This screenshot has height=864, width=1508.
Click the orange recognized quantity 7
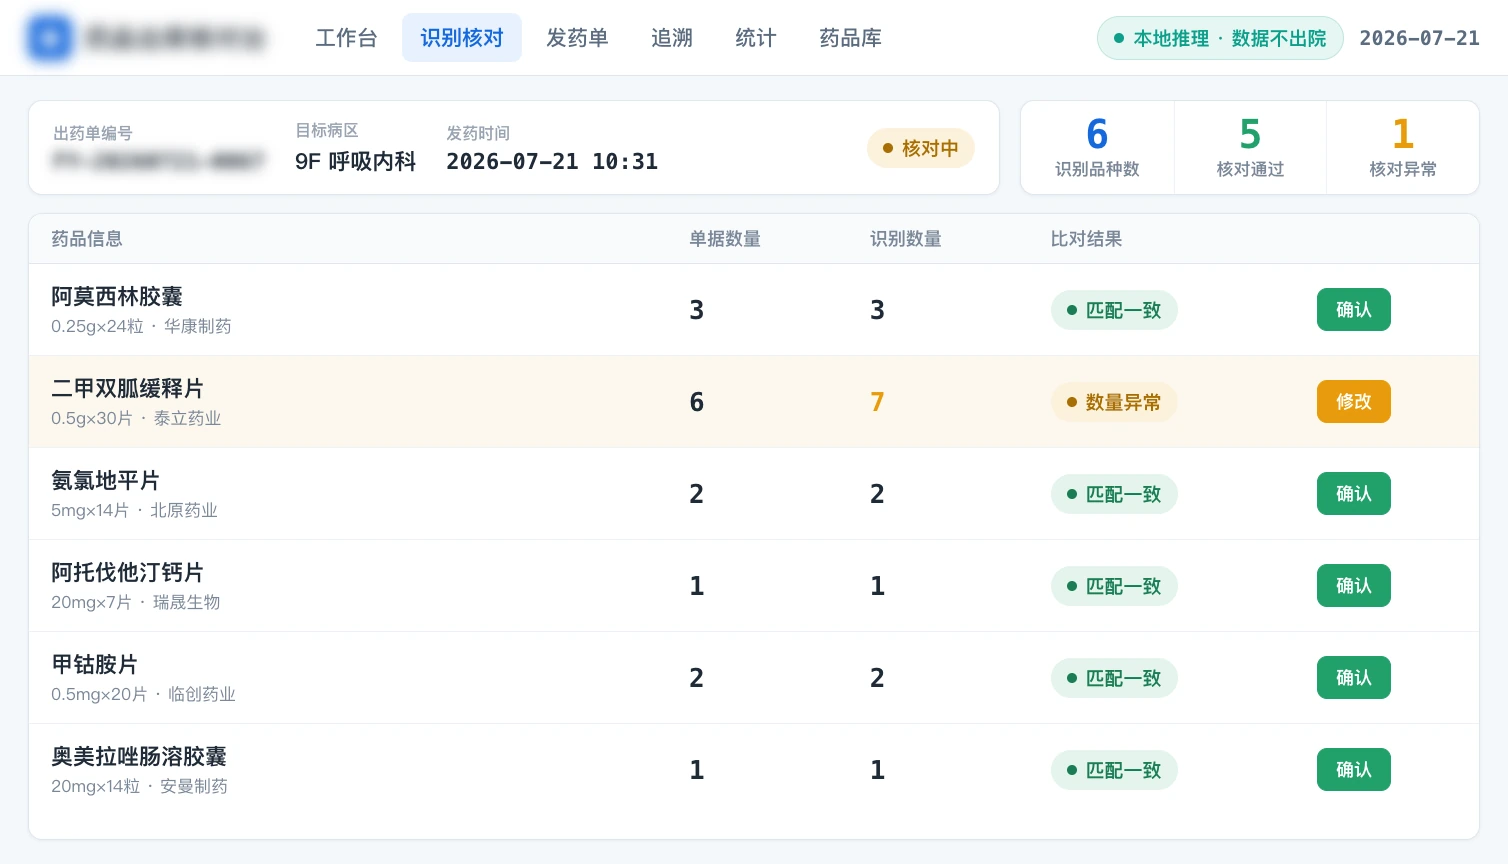coord(877,402)
